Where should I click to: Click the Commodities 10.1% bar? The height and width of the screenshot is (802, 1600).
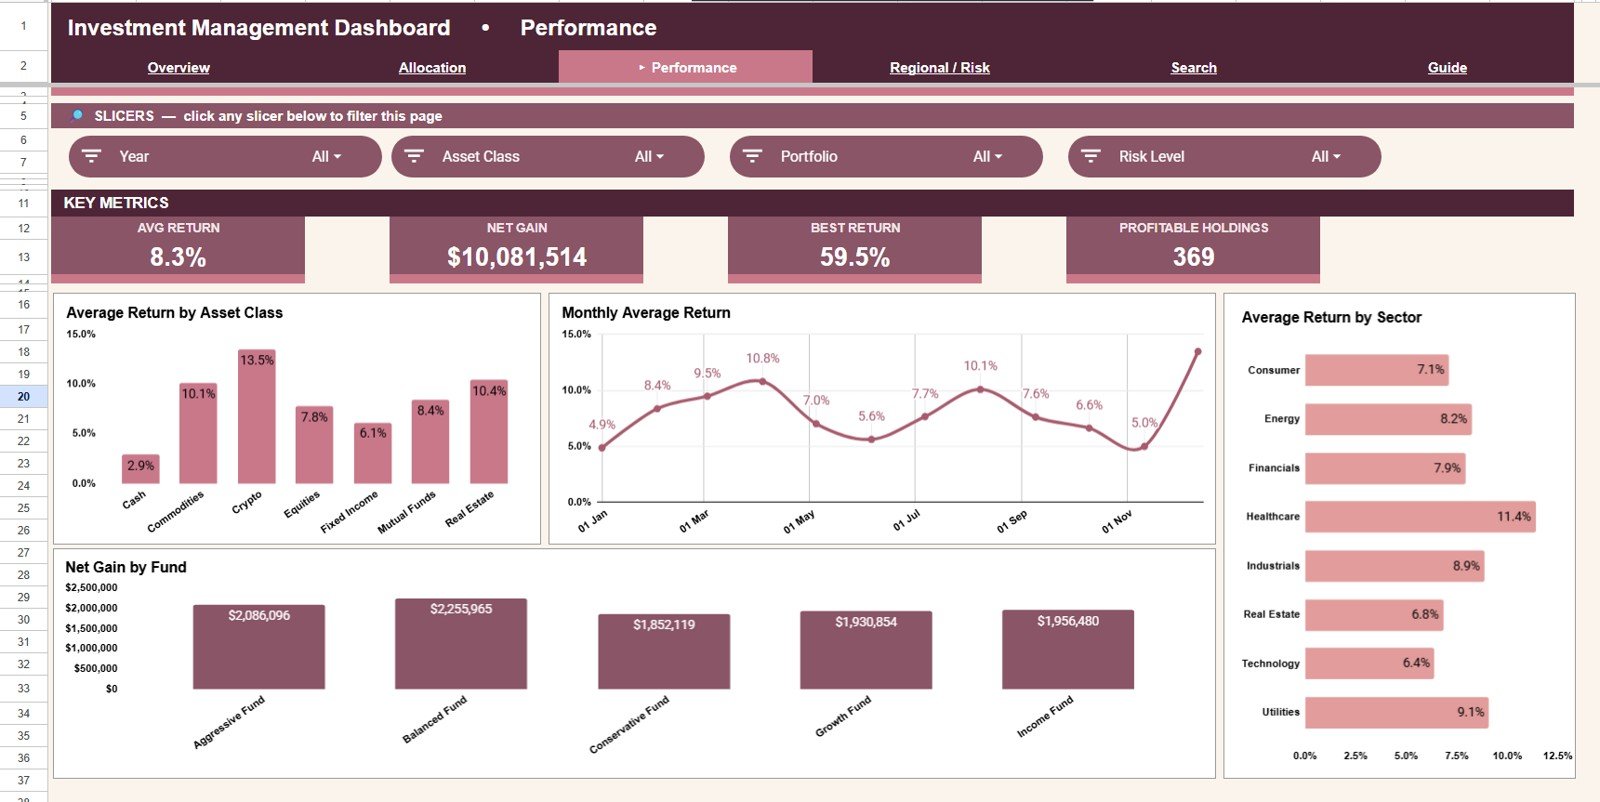[x=198, y=433]
